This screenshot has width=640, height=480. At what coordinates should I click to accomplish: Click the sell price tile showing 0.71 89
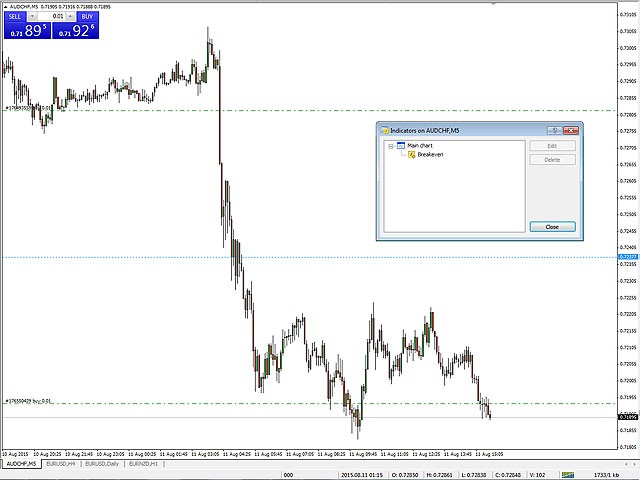(x=28, y=31)
